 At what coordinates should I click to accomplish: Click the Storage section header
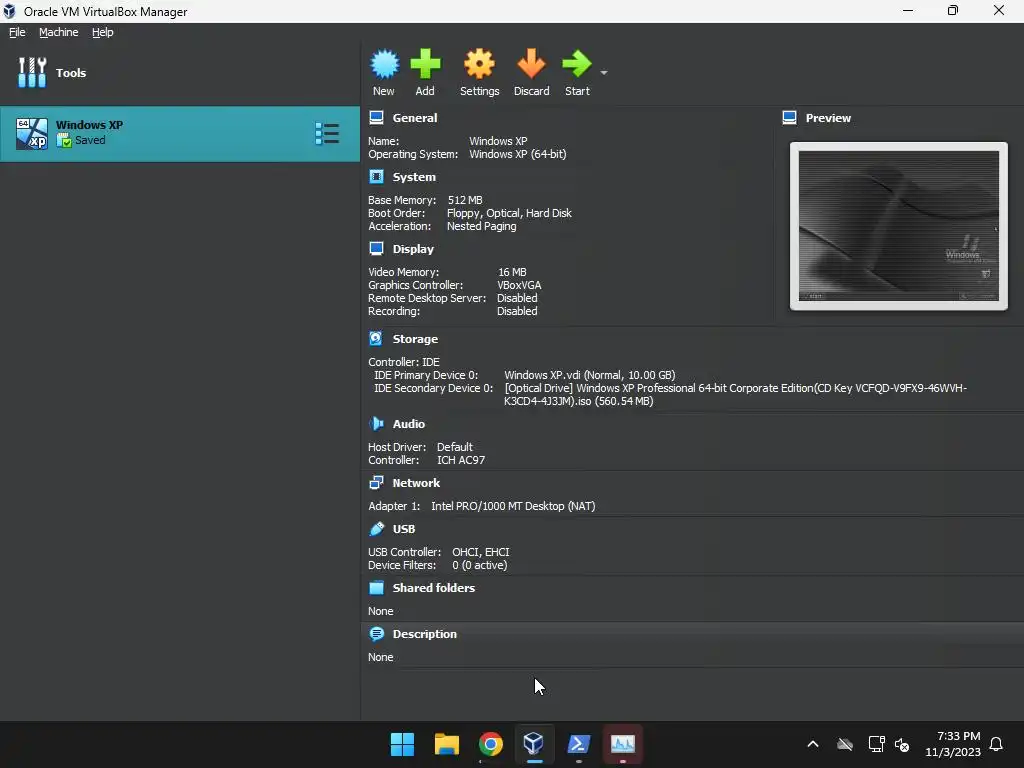click(x=415, y=339)
